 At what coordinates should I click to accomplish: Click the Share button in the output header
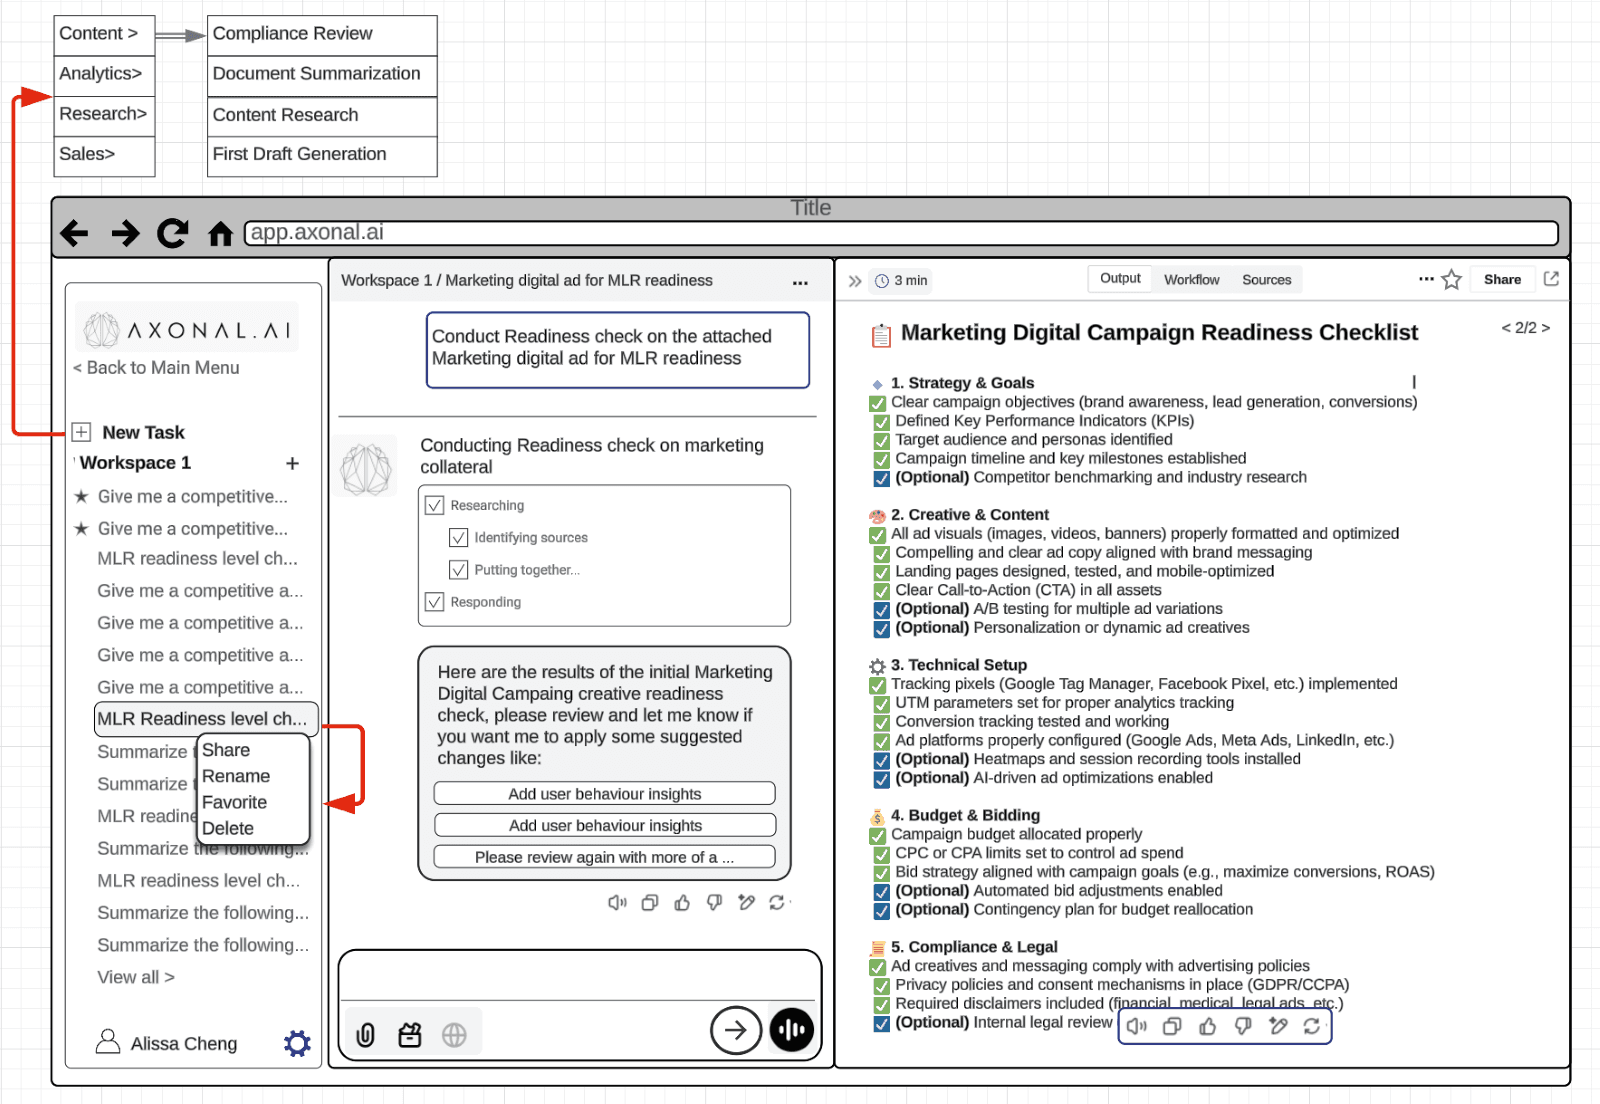coord(1502,280)
